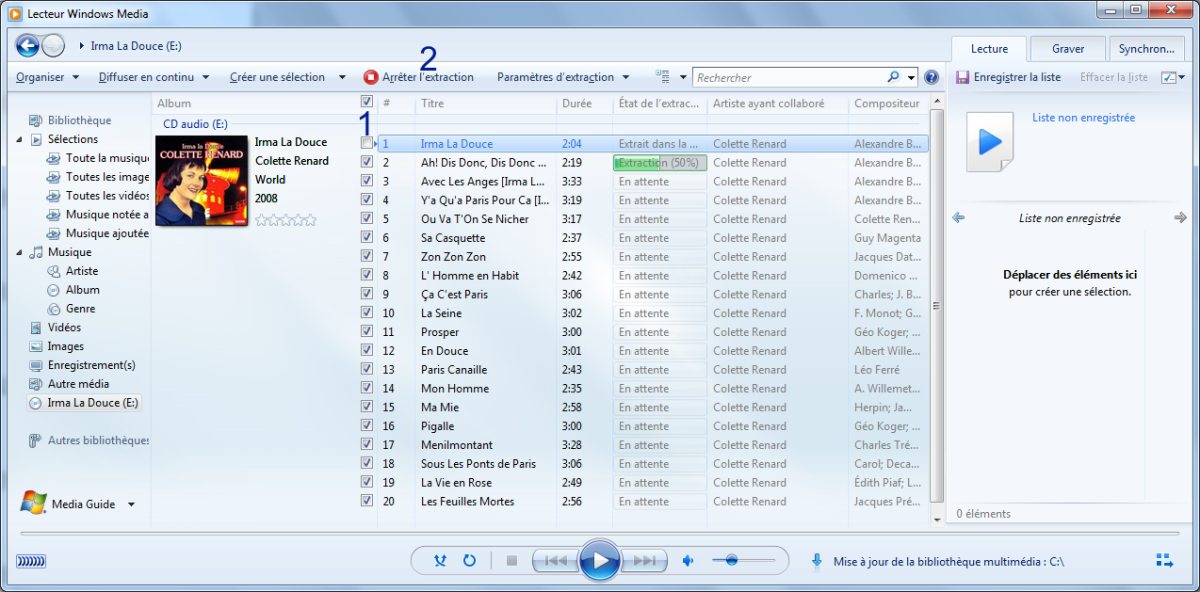This screenshot has height=592, width=1200.
Task: Click the Liste non enregistrée title link
Action: click(x=1083, y=117)
